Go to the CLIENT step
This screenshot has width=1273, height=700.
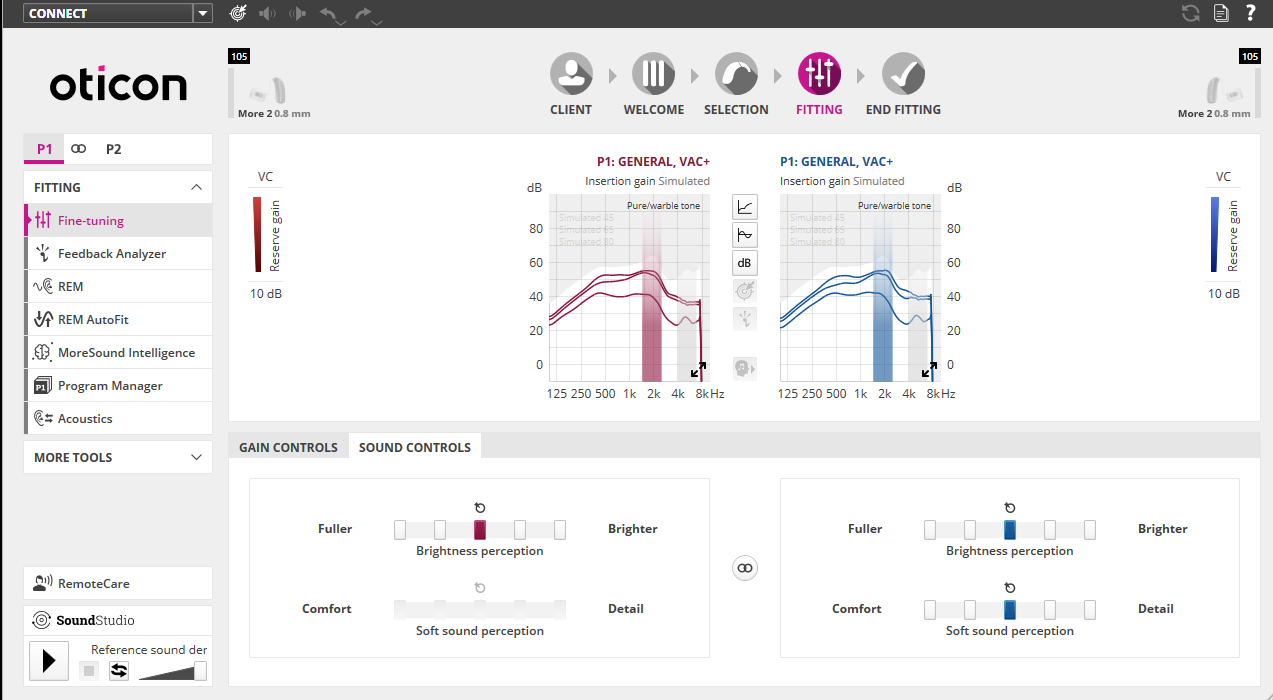pos(571,85)
